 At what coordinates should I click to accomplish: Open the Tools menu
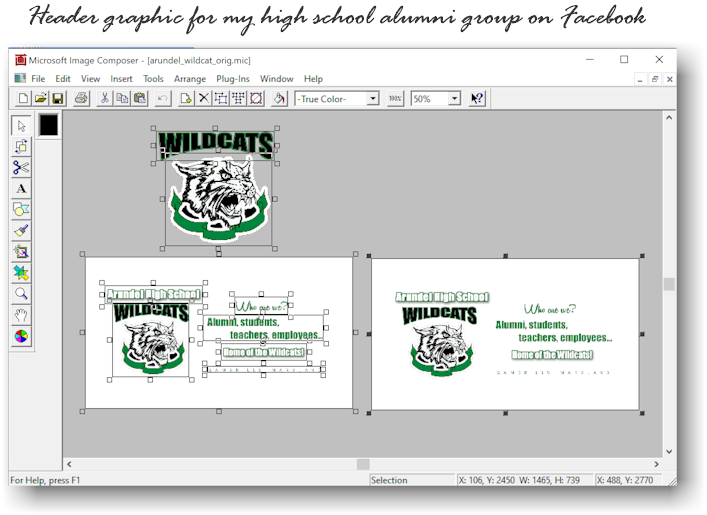click(153, 79)
